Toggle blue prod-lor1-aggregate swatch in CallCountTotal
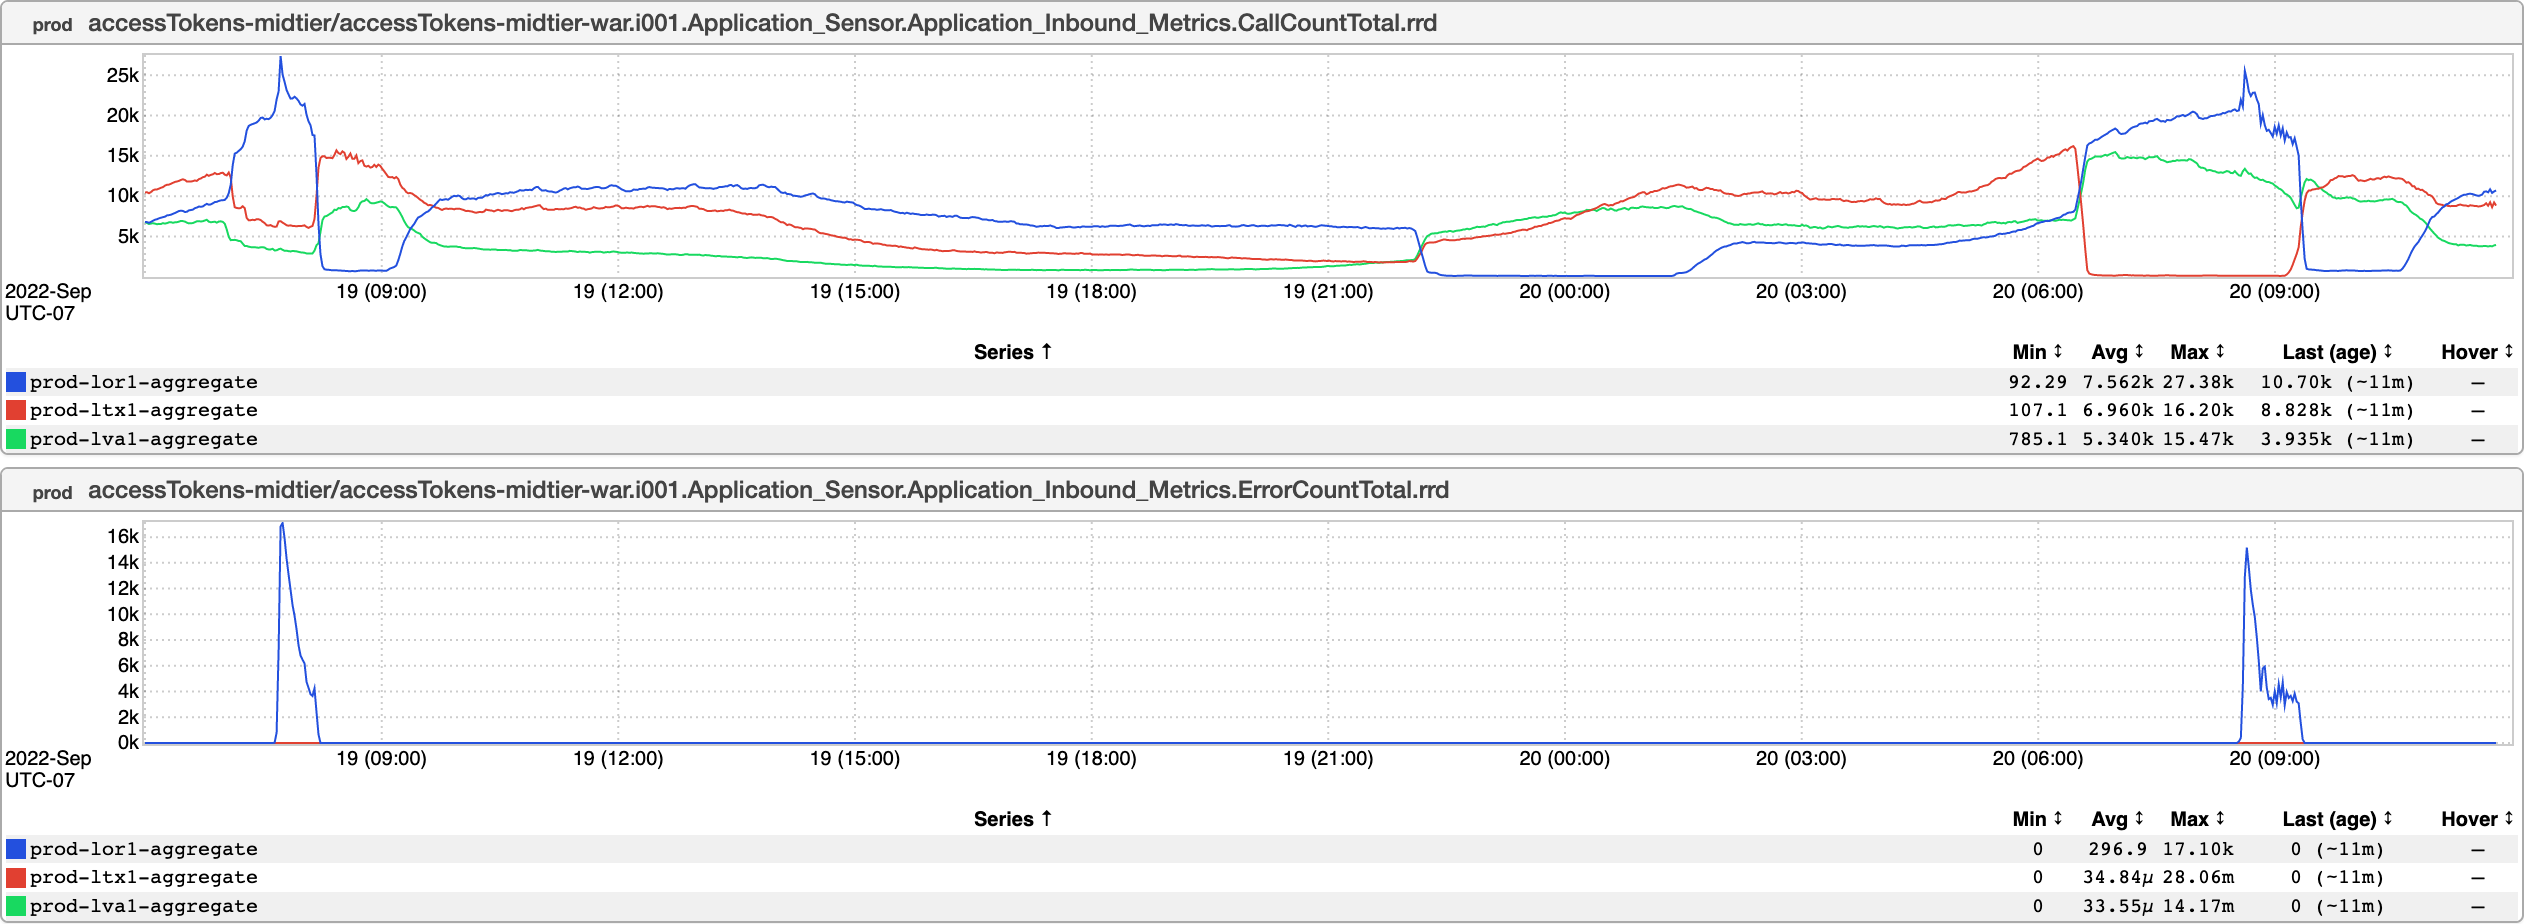The image size is (2524, 924). click(16, 382)
